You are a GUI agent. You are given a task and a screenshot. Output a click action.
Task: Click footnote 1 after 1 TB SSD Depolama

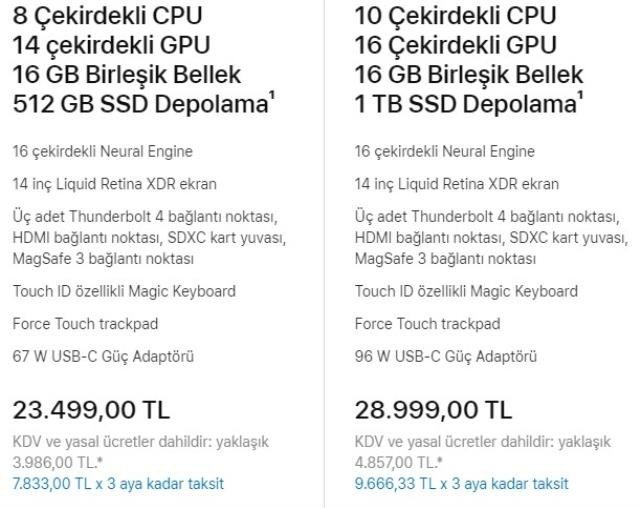coord(579,95)
